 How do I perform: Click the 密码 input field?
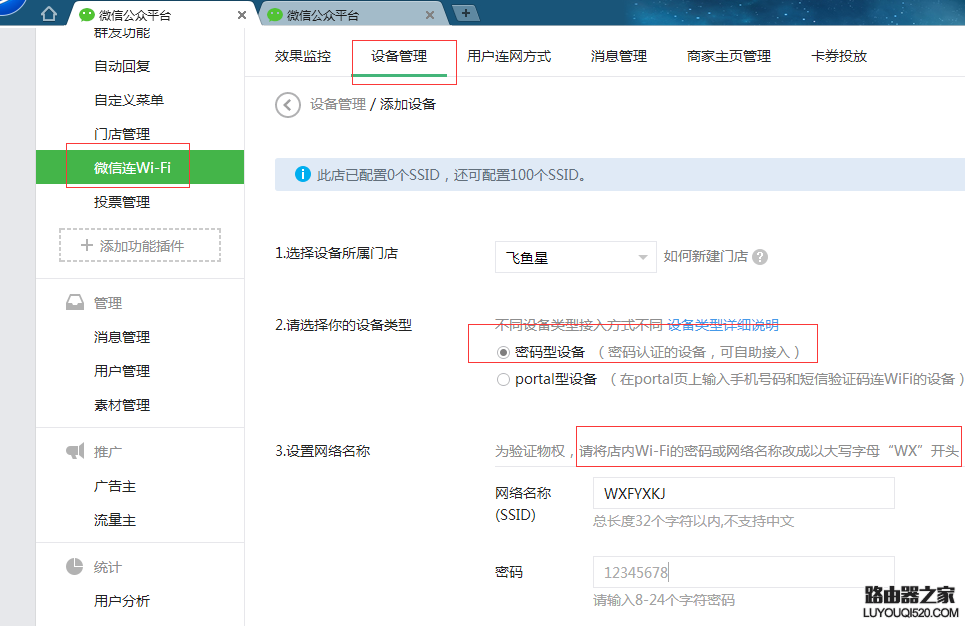(743, 572)
